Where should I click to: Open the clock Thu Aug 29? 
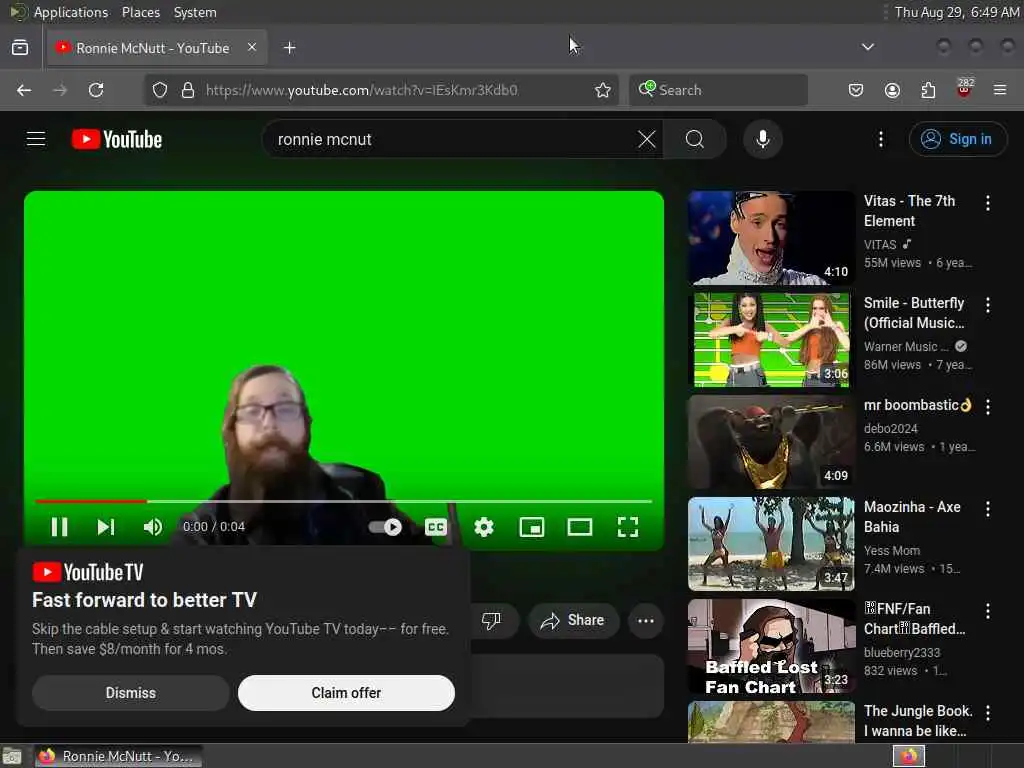point(957,12)
